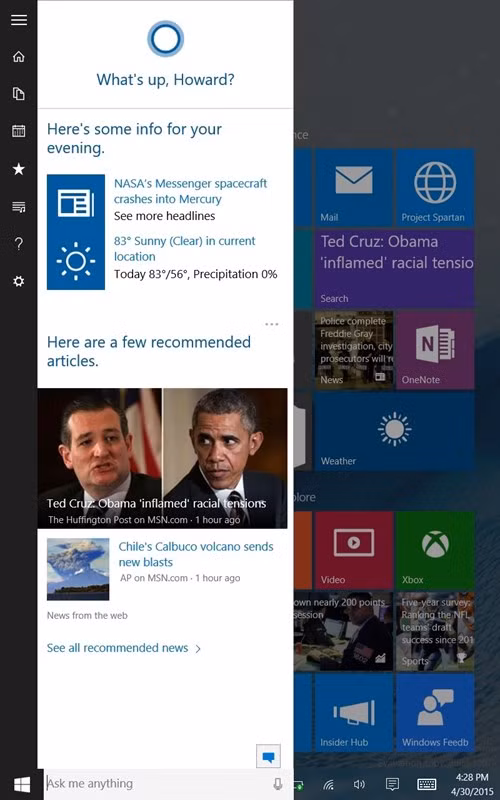This screenshot has height=800, width=500.
Task: Open the taskbar volume speaker icon
Action: click(x=359, y=784)
